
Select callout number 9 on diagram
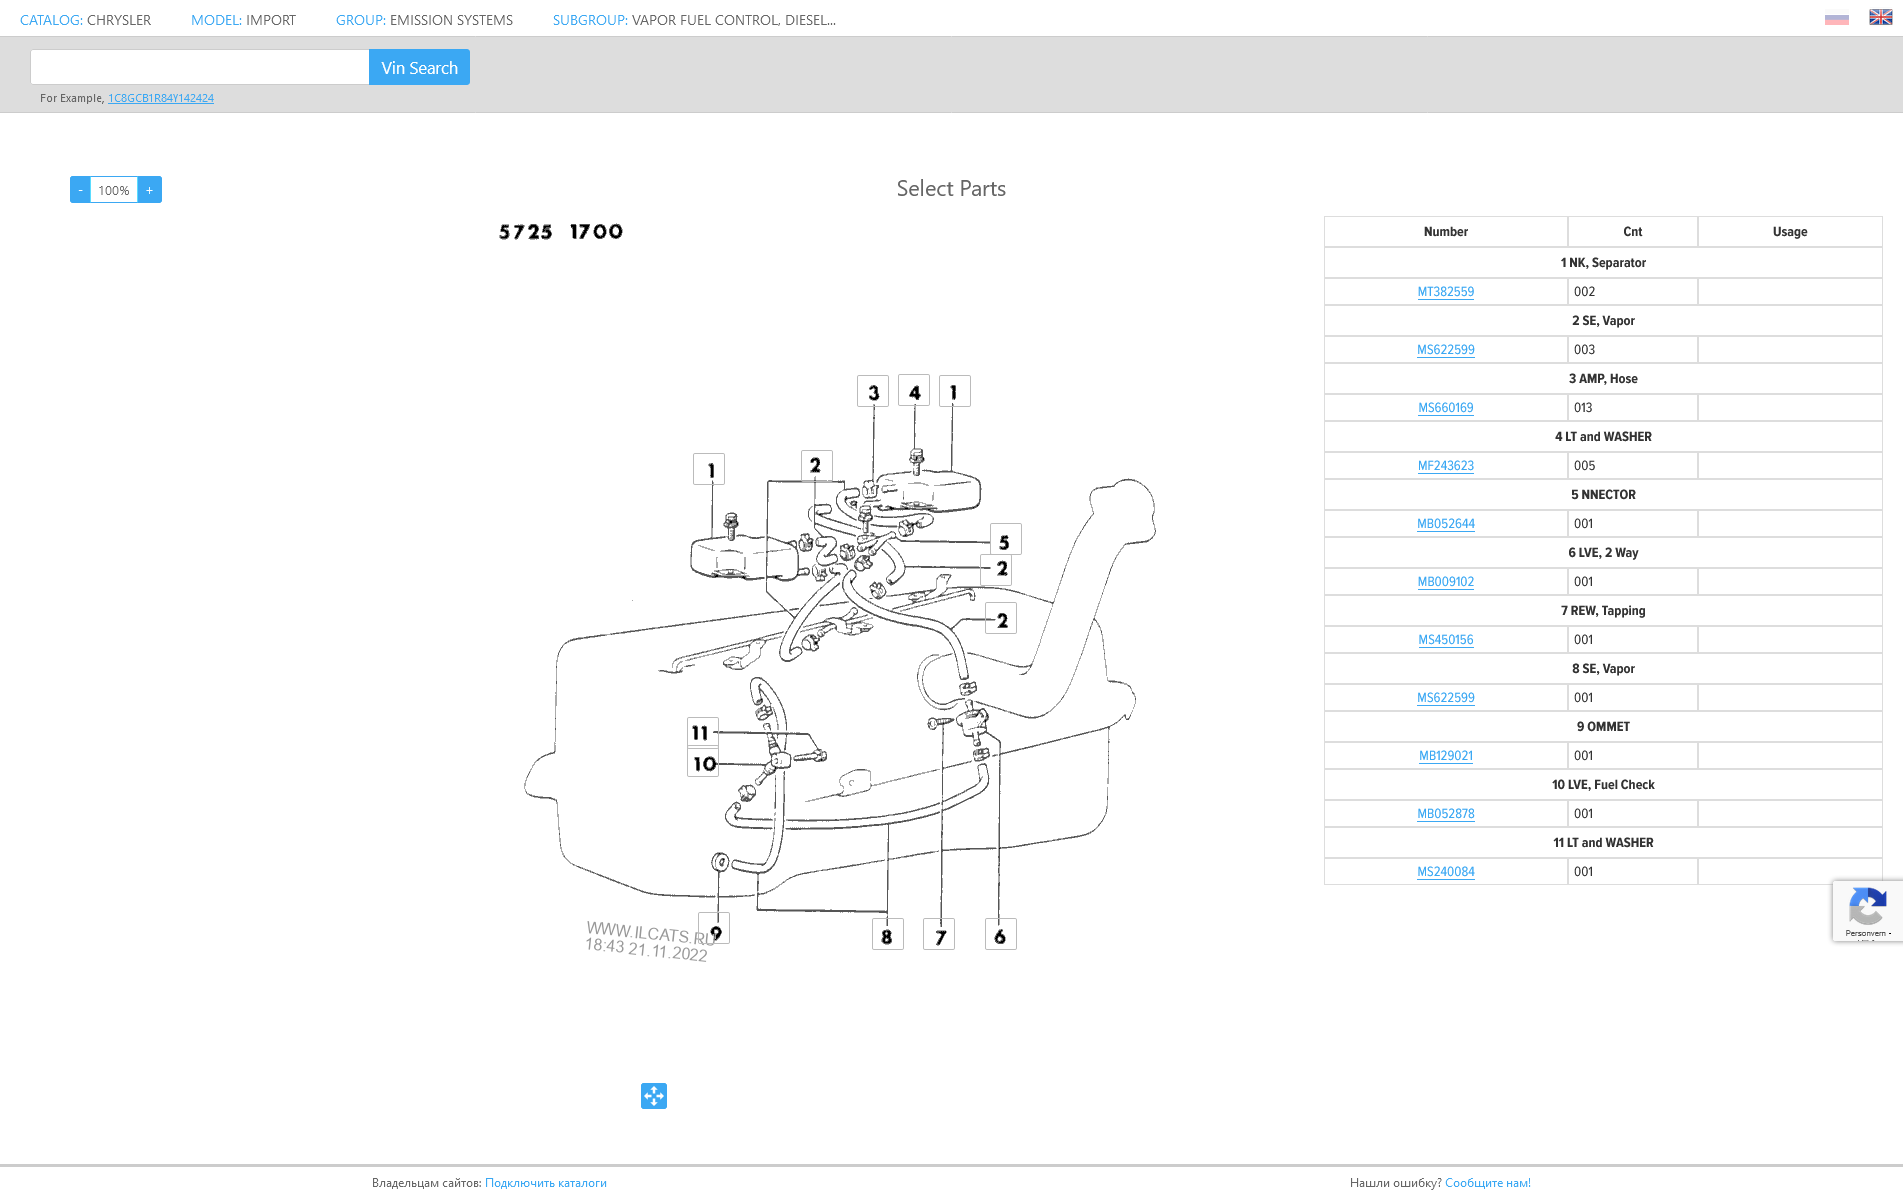[715, 930]
